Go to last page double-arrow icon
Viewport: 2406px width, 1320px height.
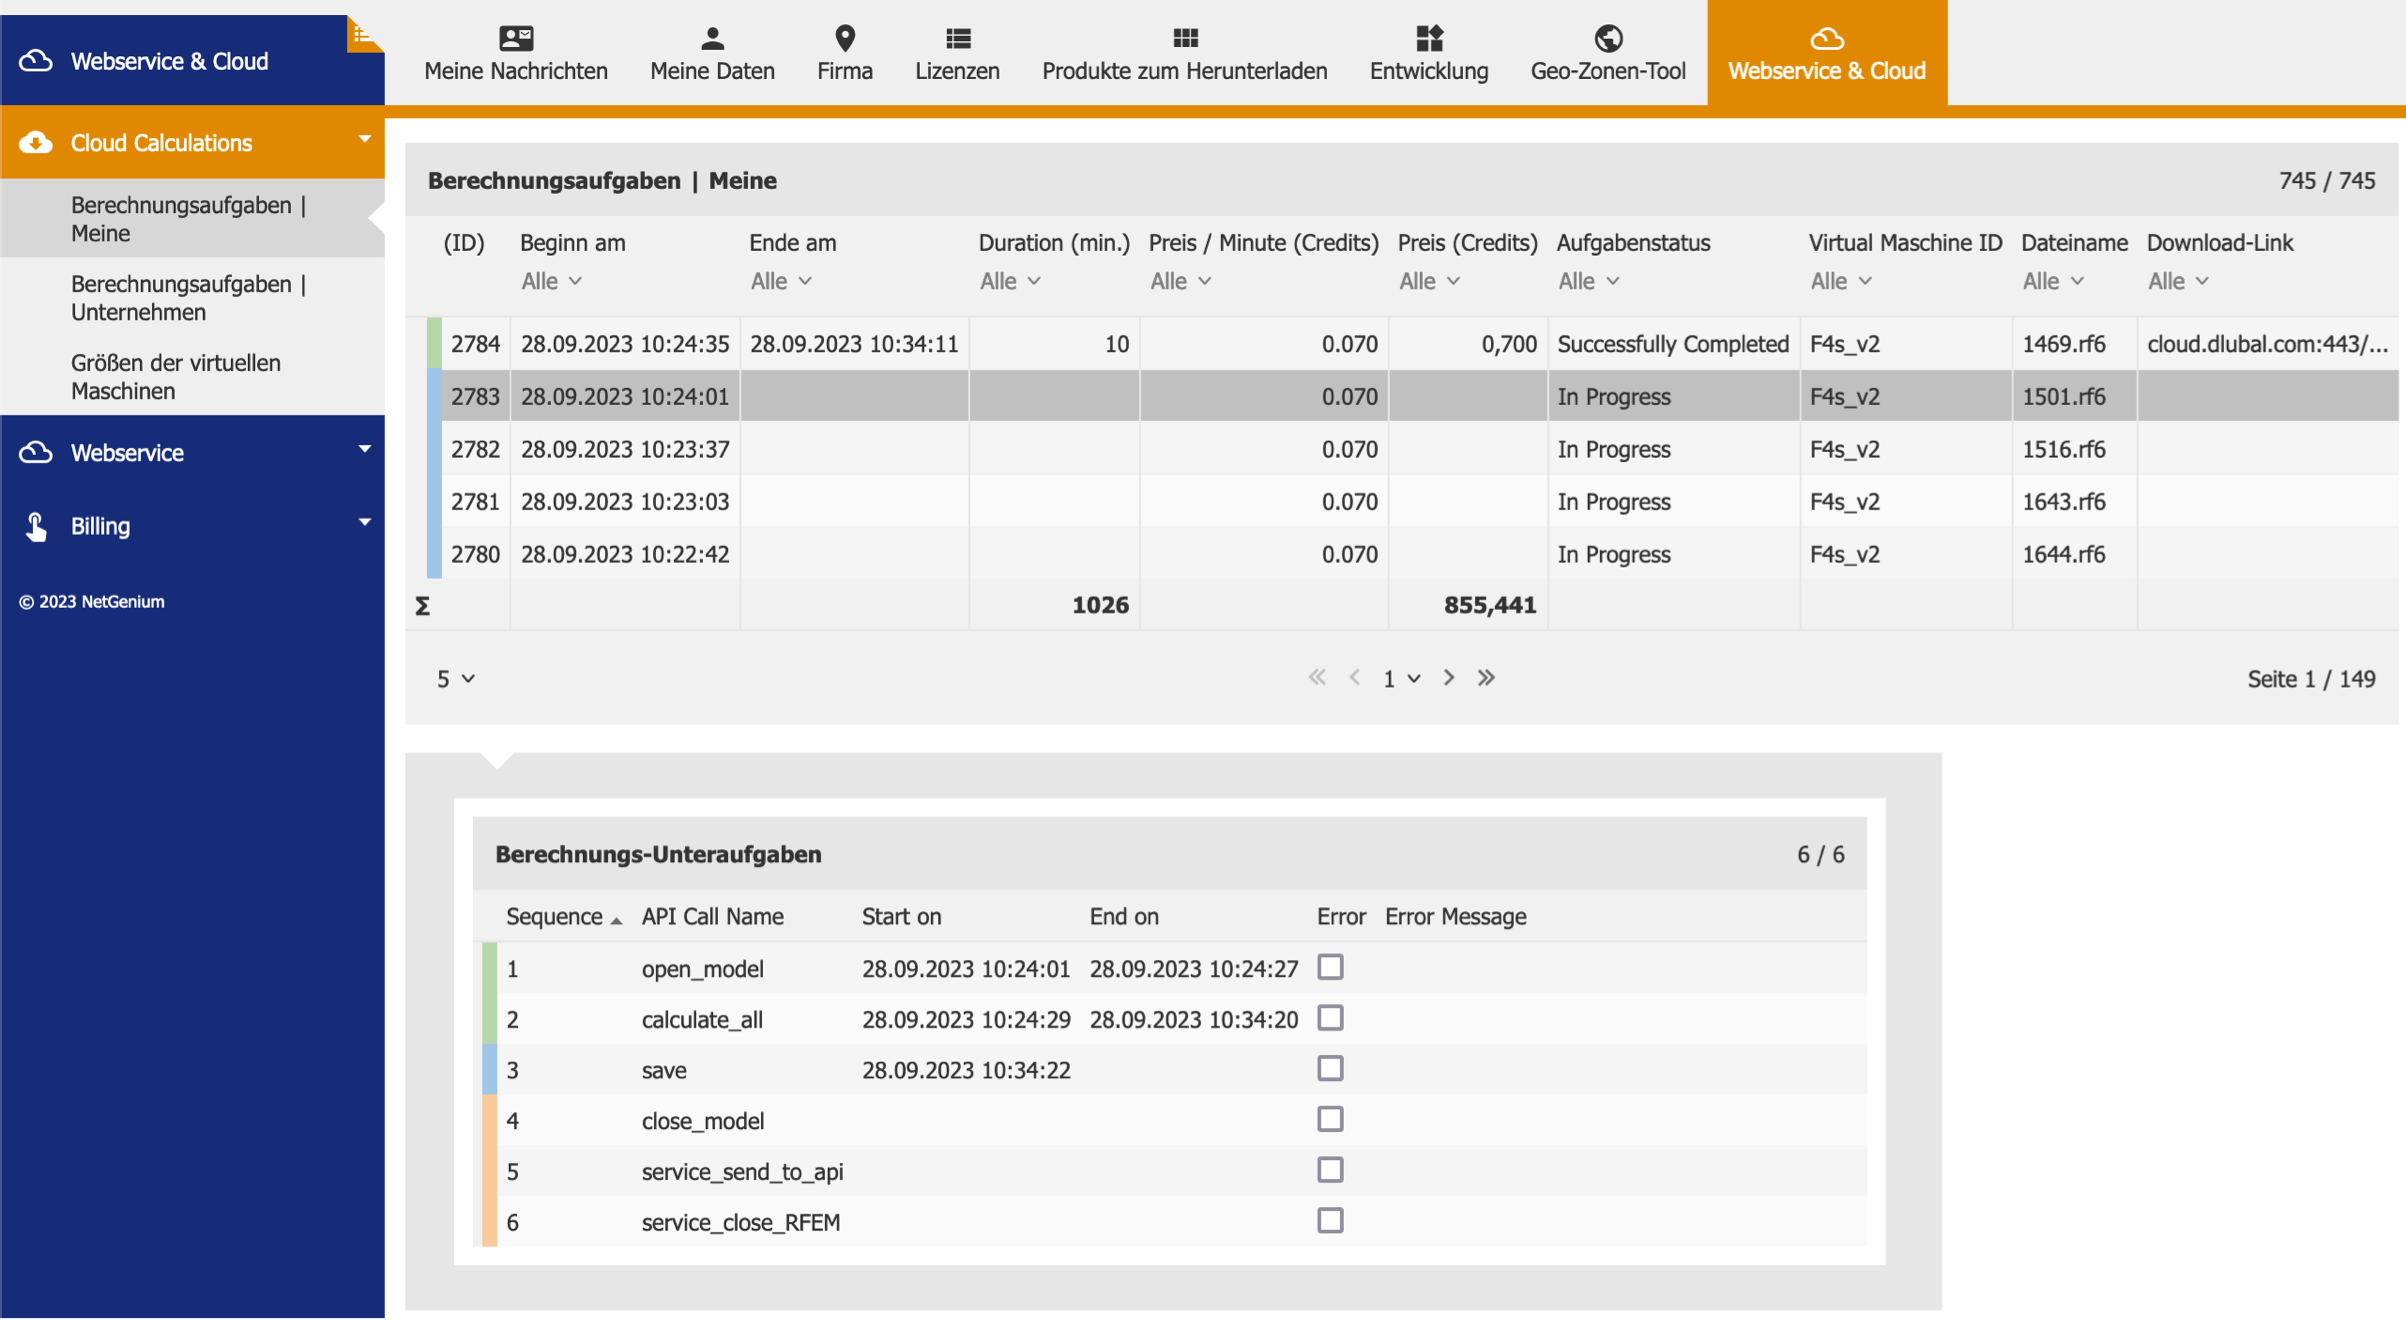coord(1487,678)
